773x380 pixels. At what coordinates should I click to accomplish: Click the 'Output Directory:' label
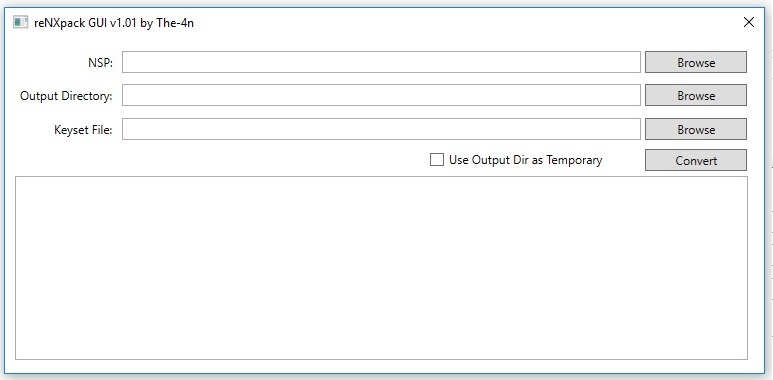pyautogui.click(x=66, y=96)
